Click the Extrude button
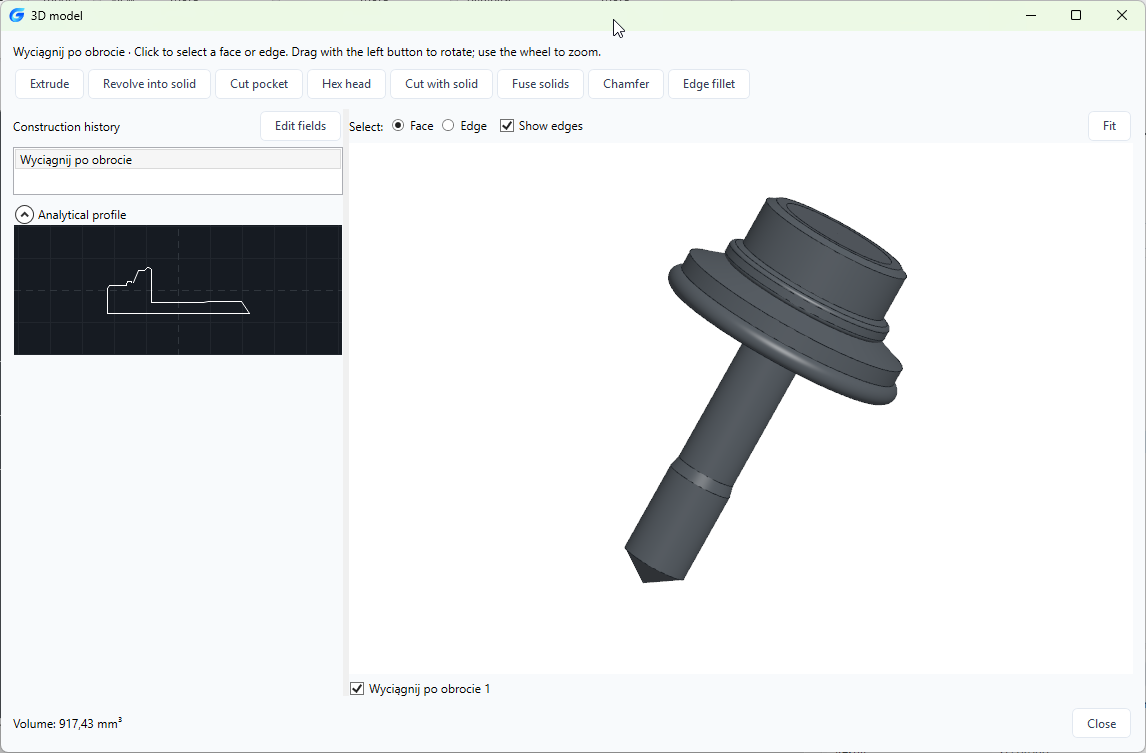Image resolution: width=1146 pixels, height=753 pixels. click(50, 84)
